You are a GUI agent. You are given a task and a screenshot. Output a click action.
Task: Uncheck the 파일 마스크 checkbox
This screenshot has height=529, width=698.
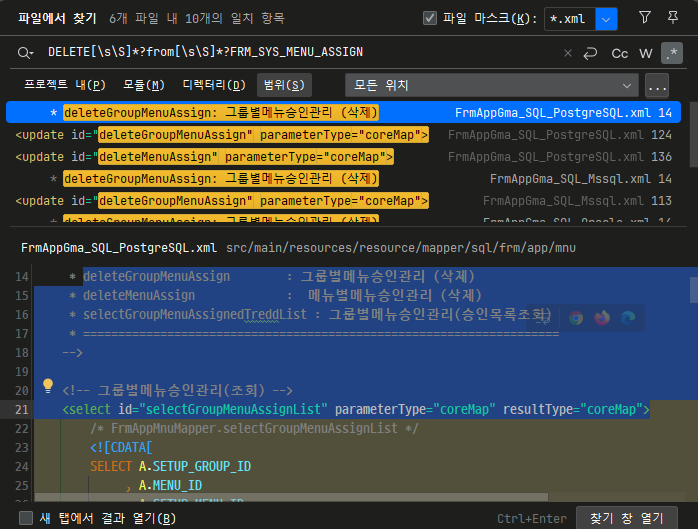click(x=431, y=18)
